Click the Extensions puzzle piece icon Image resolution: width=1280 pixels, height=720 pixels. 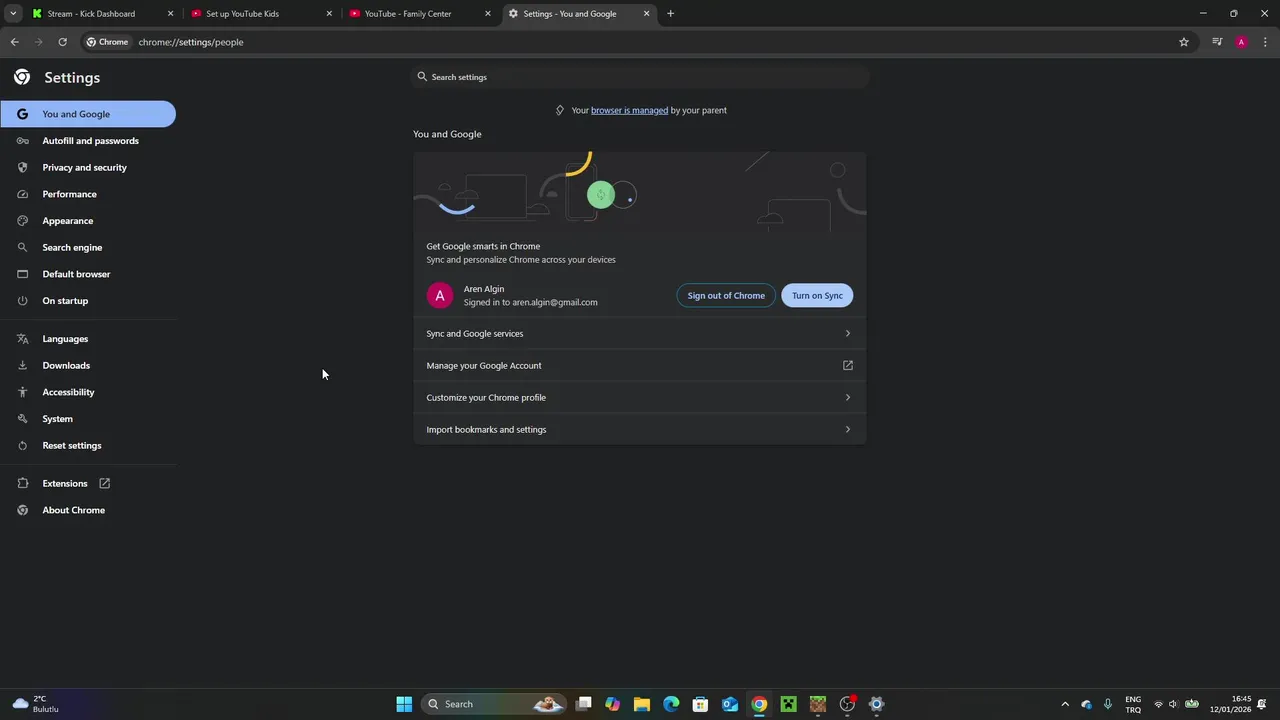[x=22, y=484]
